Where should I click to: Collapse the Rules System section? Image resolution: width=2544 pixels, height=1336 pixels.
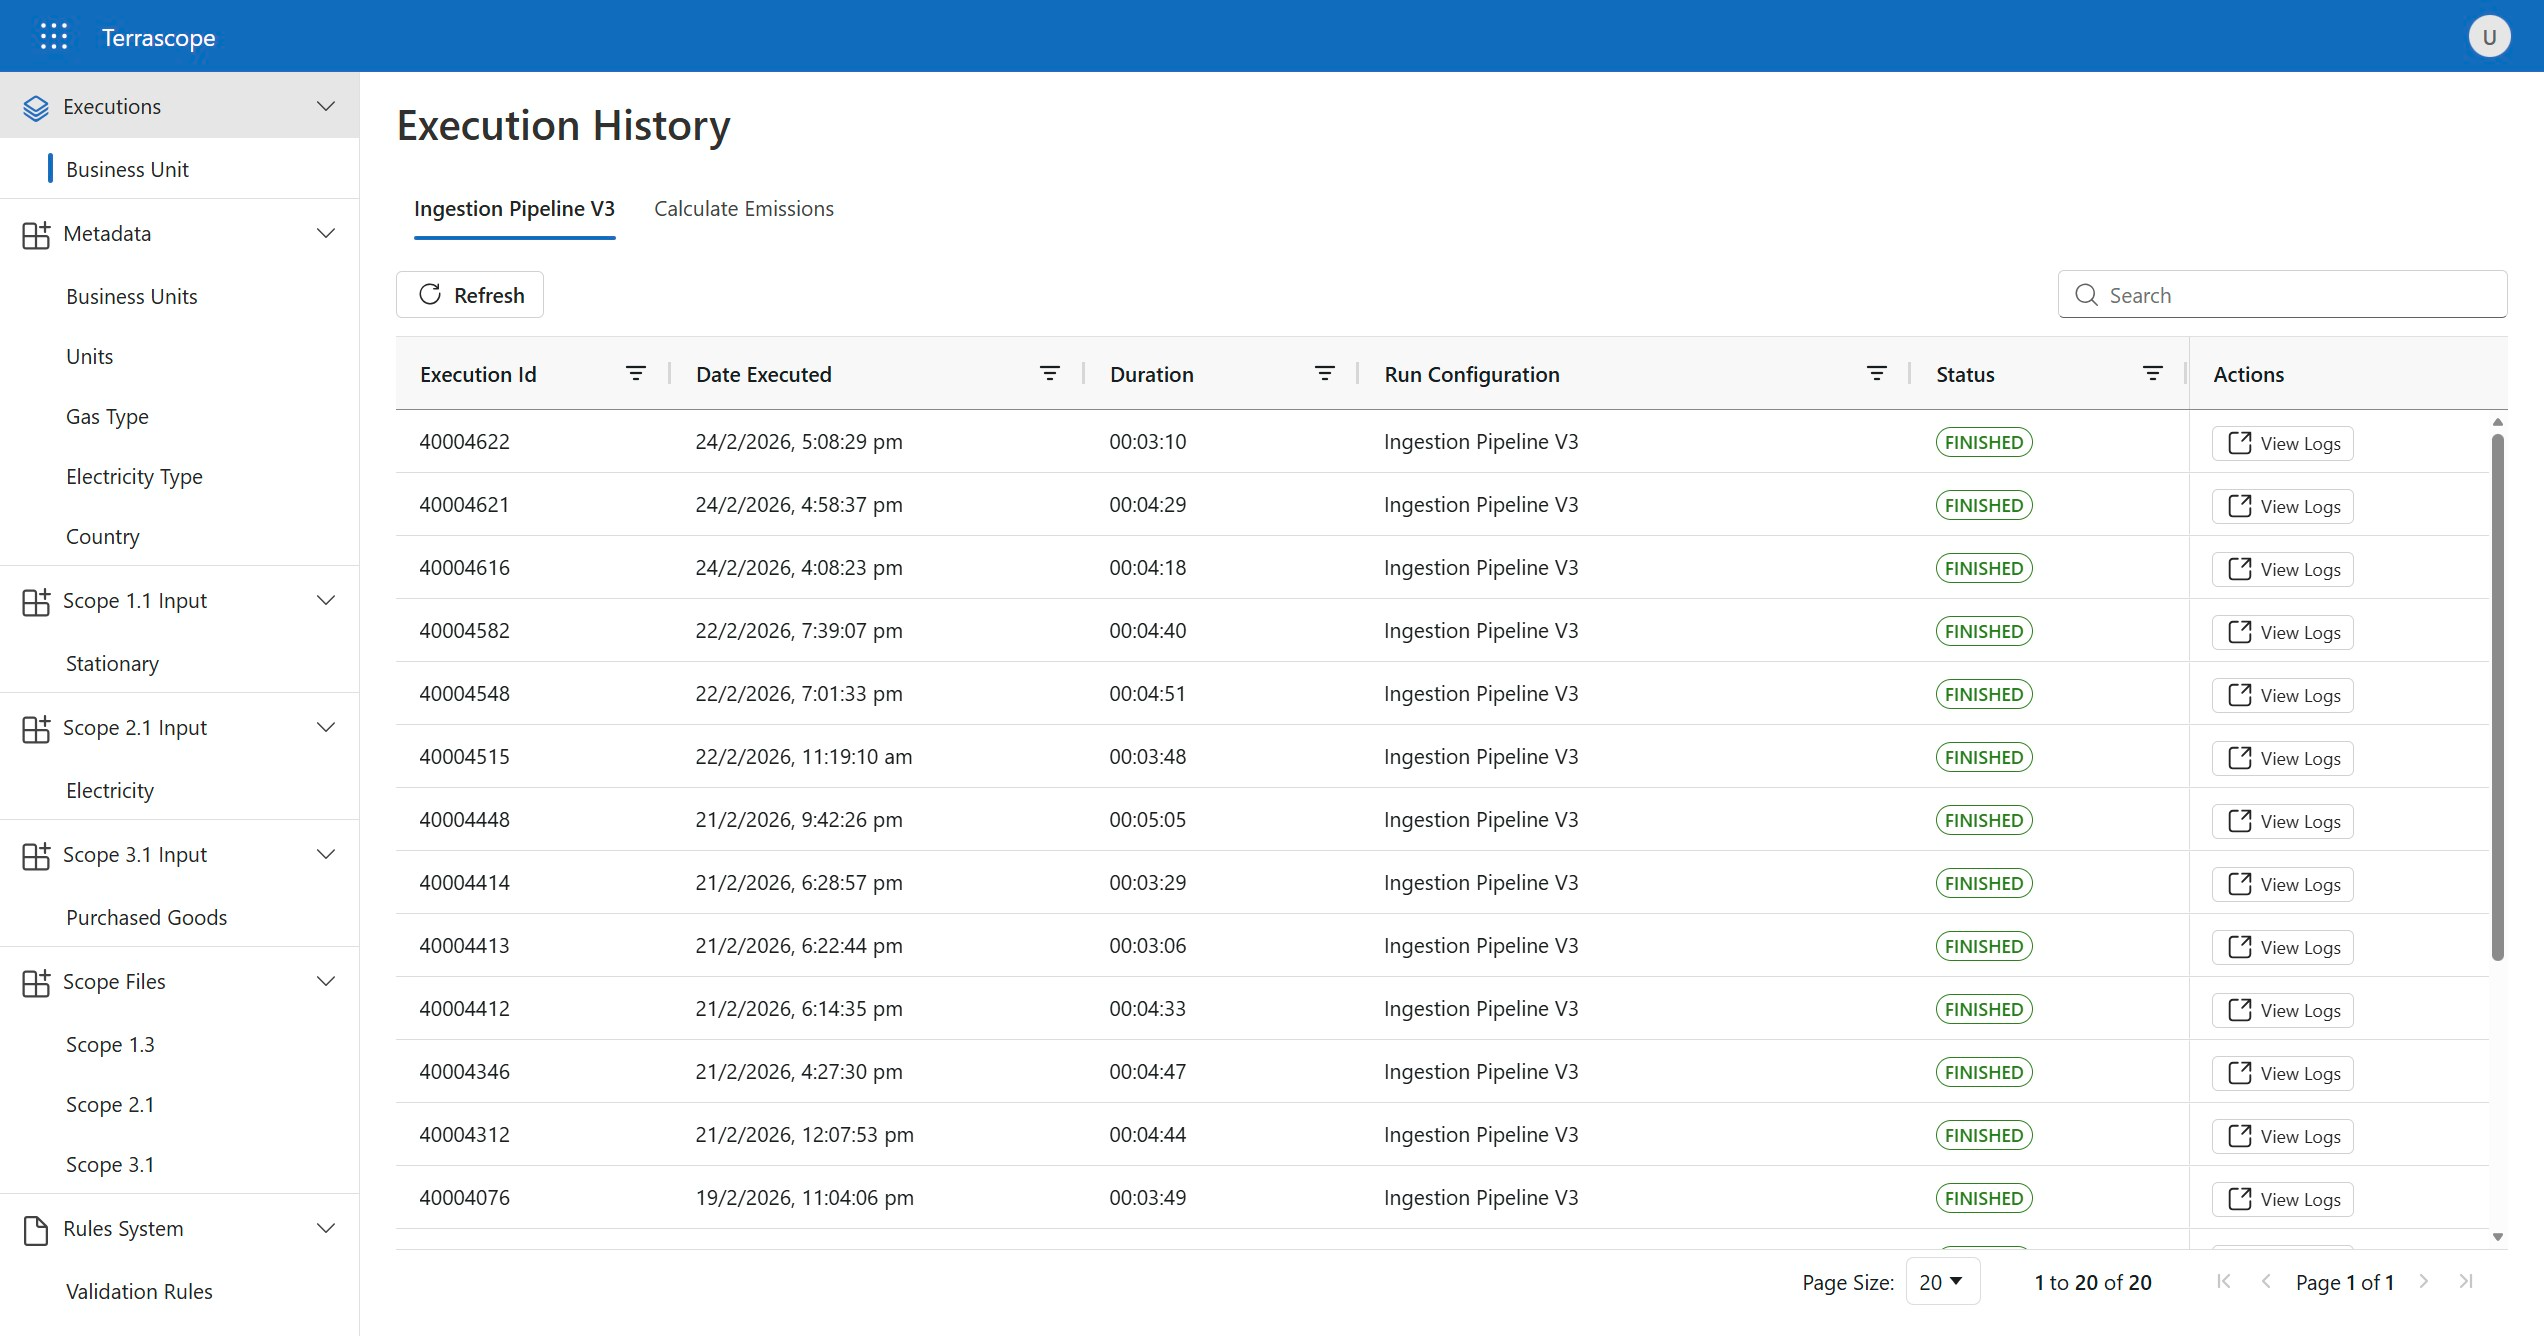[326, 1229]
